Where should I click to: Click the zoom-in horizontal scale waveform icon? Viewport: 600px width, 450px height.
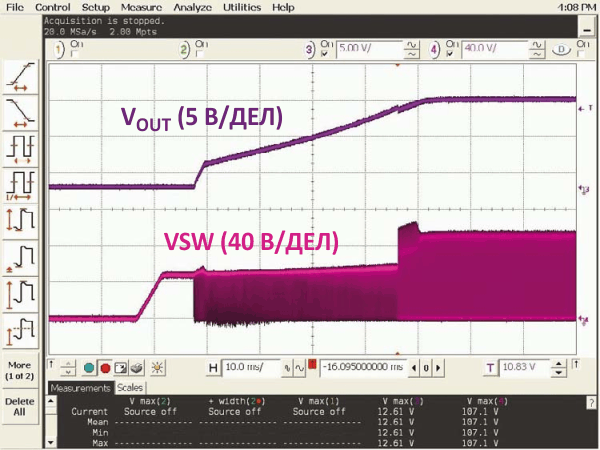coord(299,368)
